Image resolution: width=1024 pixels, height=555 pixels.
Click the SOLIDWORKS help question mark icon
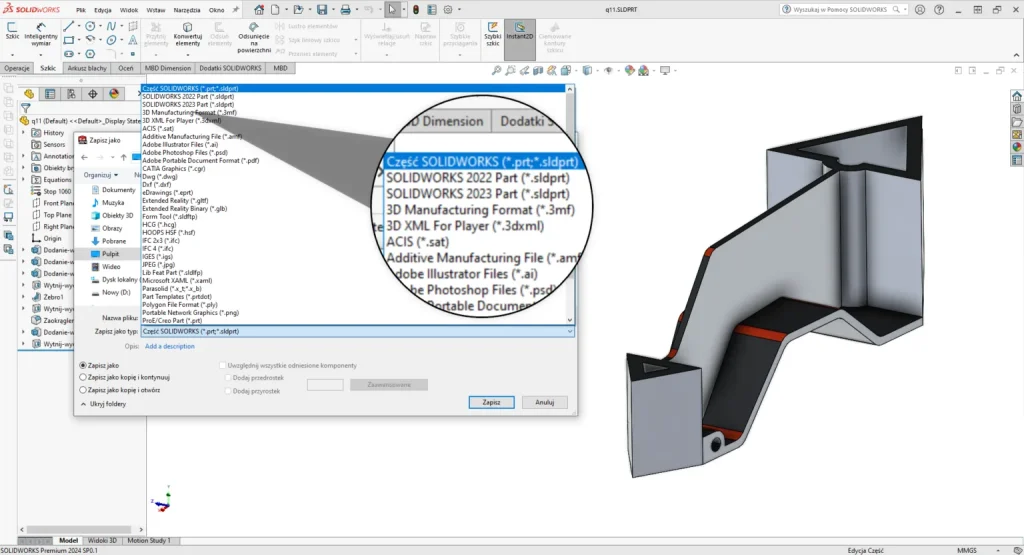coord(939,10)
